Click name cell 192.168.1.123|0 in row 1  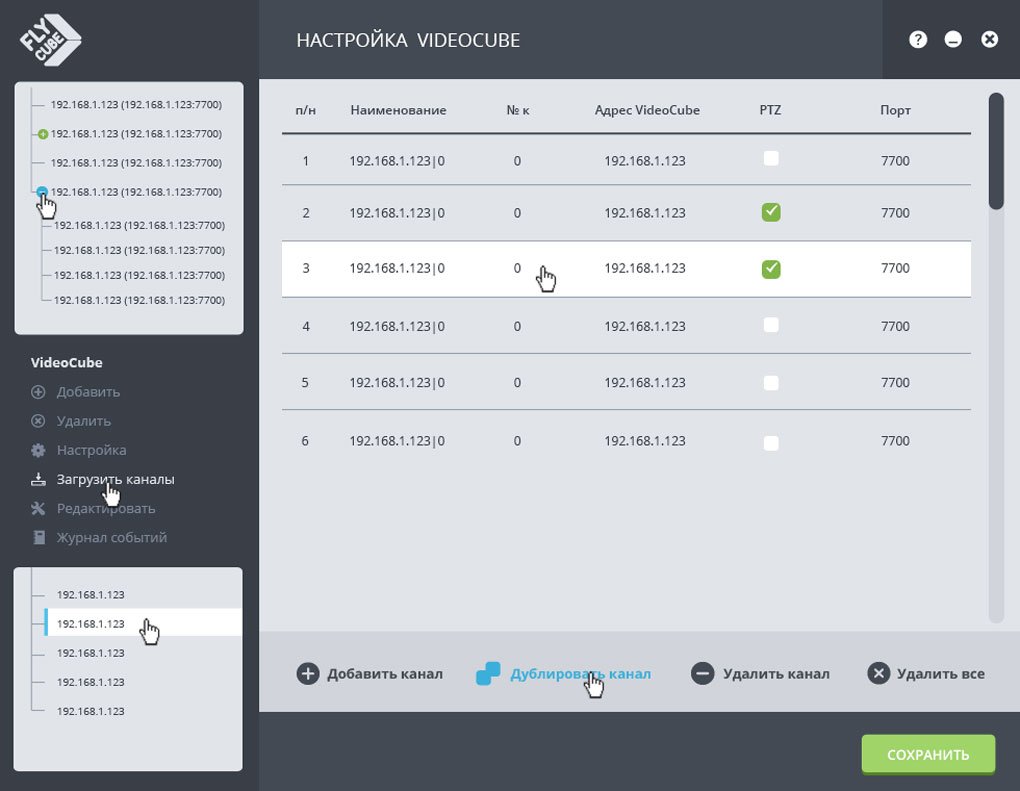[x=397, y=161]
